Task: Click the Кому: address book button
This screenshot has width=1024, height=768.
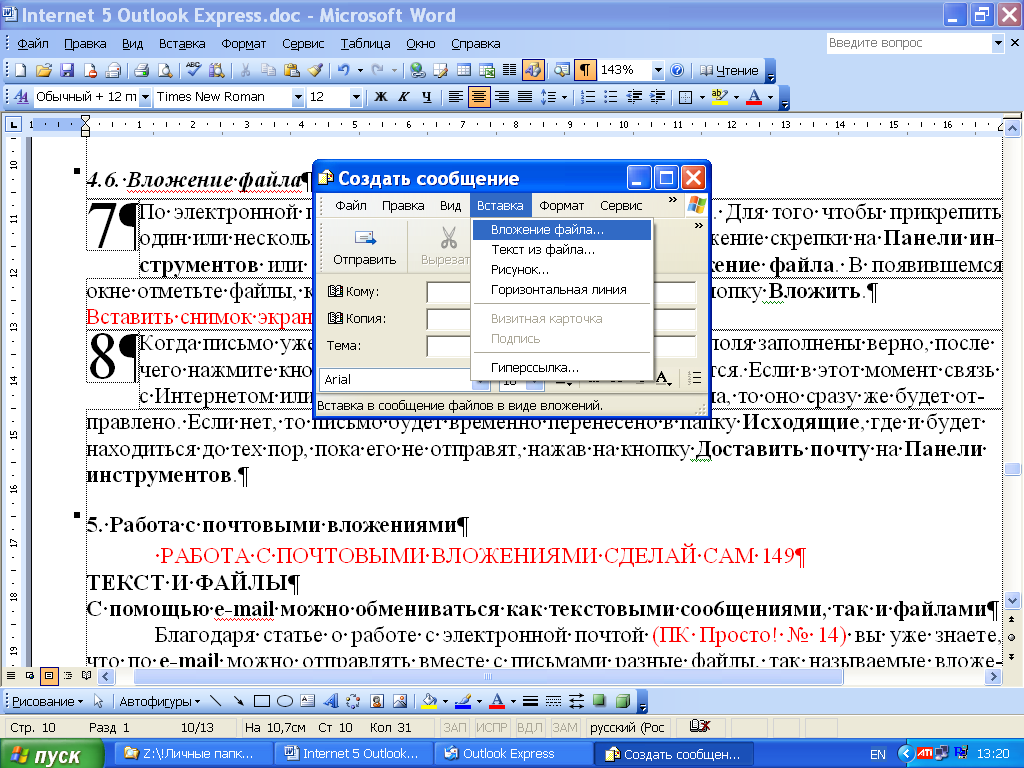Action: tap(354, 292)
